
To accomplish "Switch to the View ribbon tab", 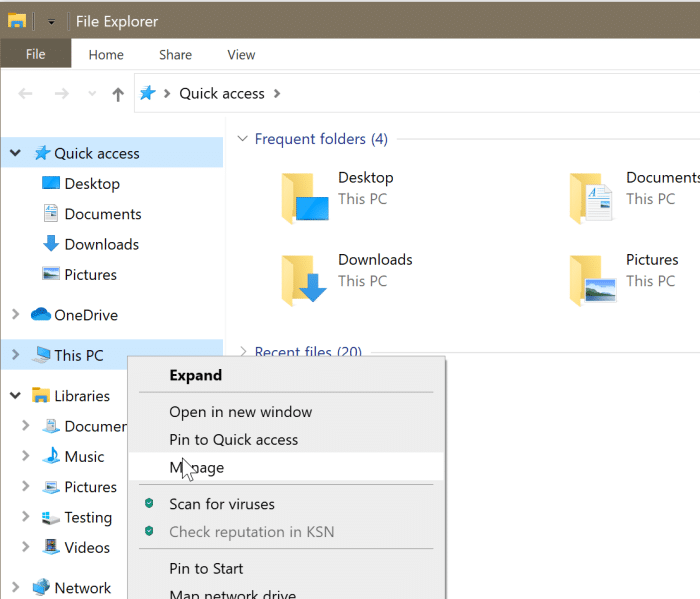I will 241,54.
